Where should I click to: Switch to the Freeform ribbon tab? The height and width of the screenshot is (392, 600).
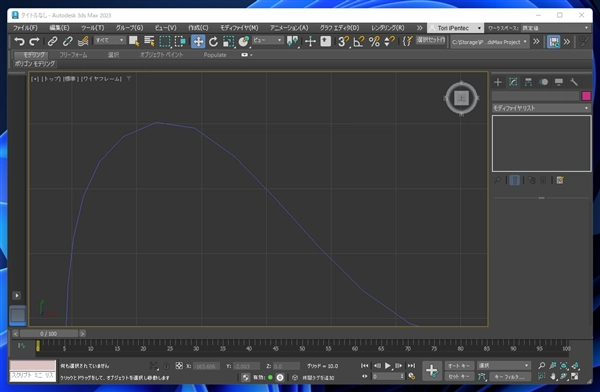(x=73, y=55)
